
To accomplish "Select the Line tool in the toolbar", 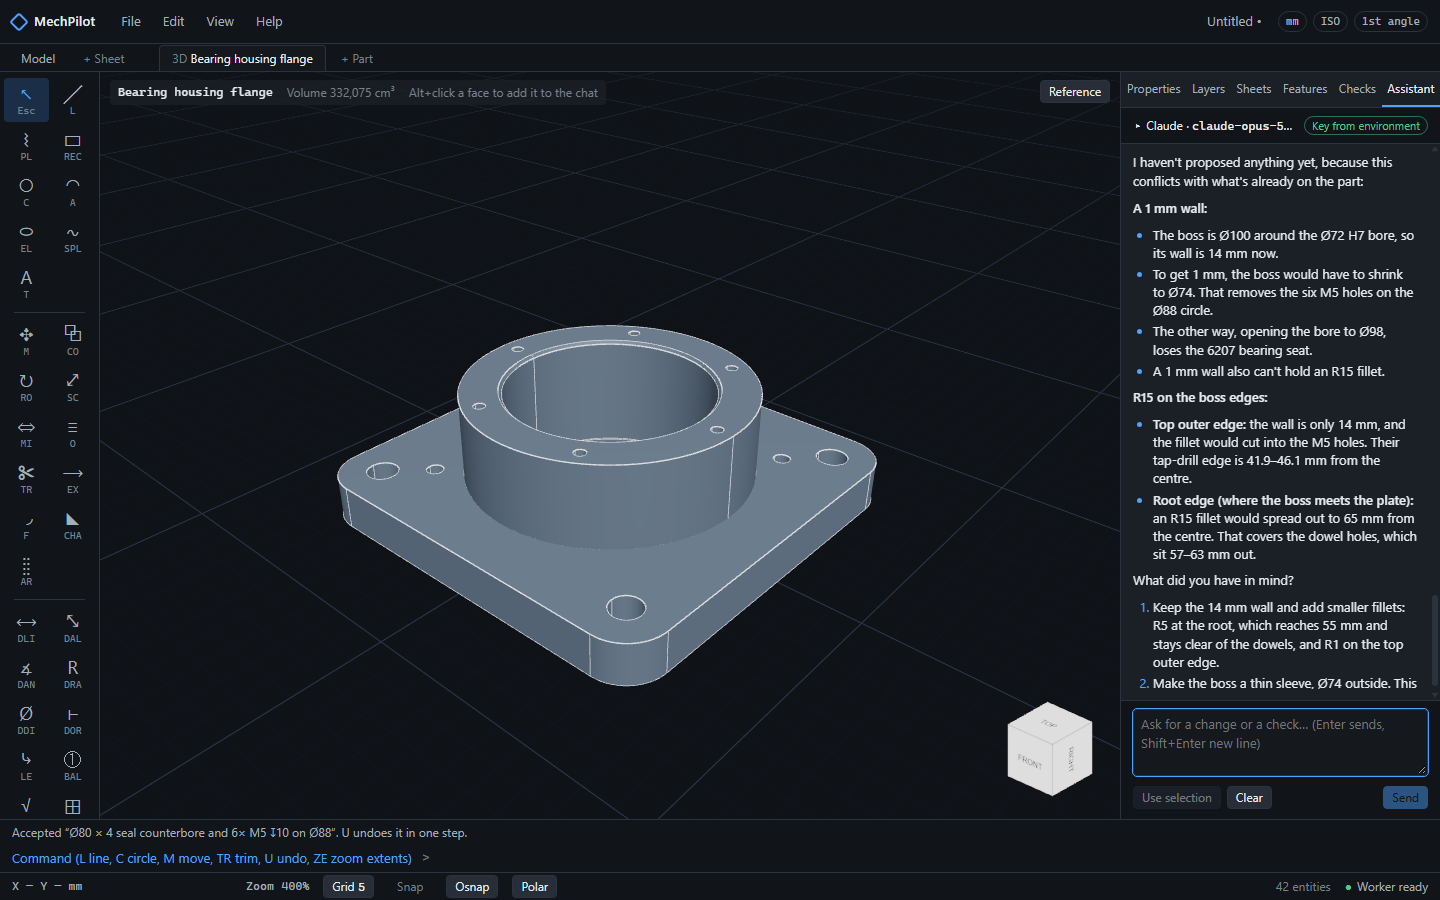I will (x=72, y=99).
